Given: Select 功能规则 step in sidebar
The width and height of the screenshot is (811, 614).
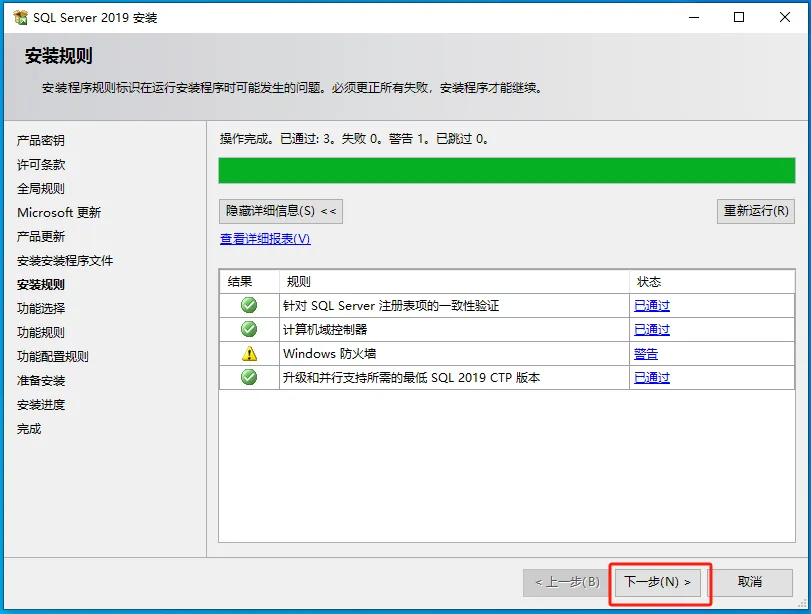Looking at the screenshot, I should (x=41, y=333).
